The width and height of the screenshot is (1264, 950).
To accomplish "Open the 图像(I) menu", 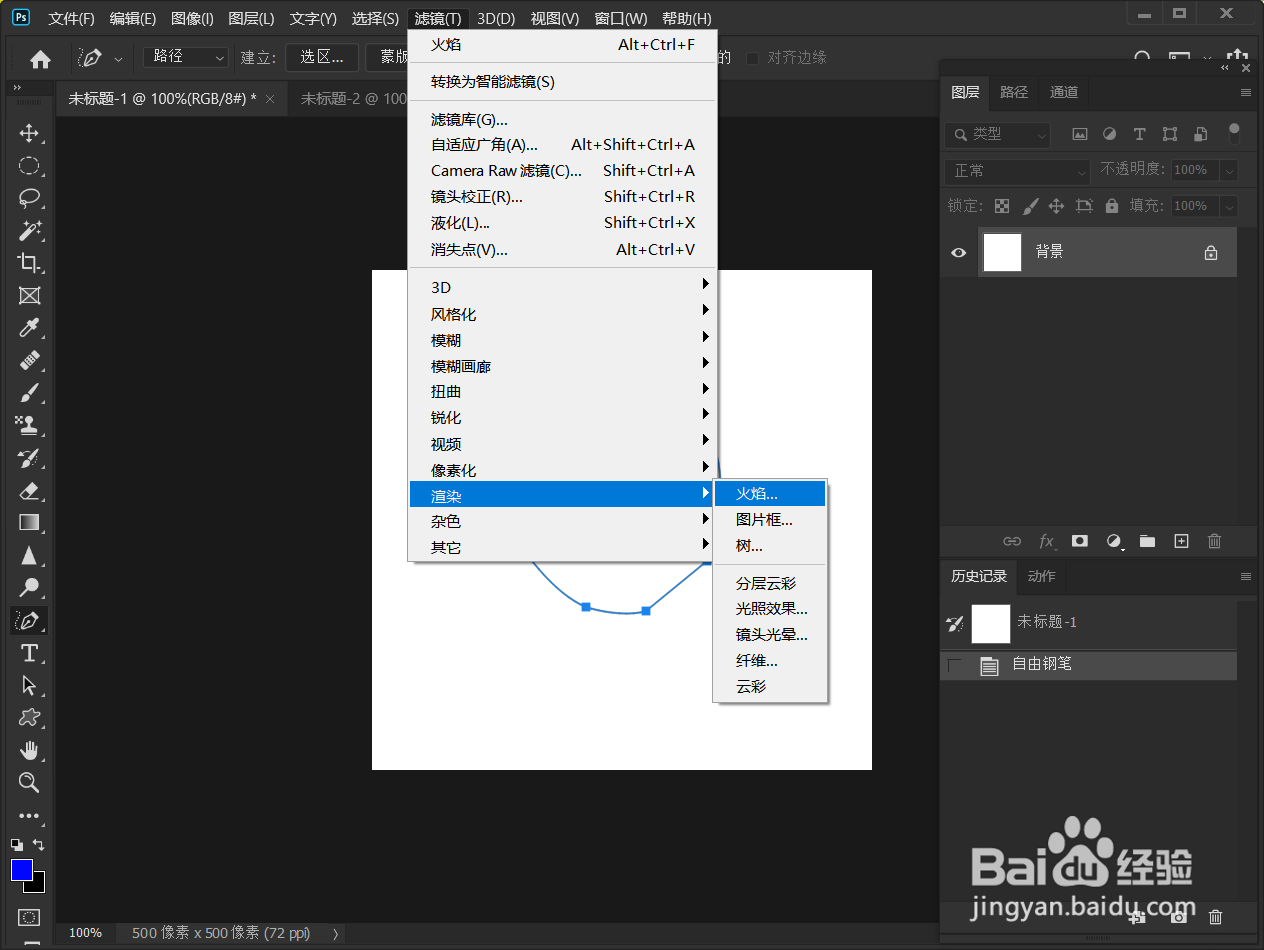I will (x=192, y=18).
